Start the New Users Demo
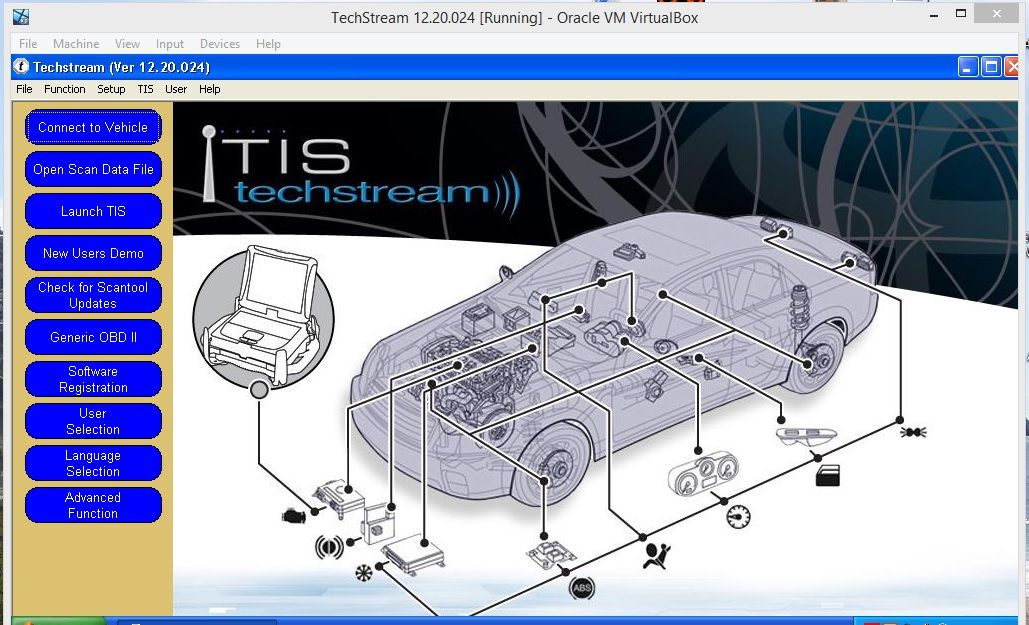This screenshot has width=1029, height=625. 93,253
